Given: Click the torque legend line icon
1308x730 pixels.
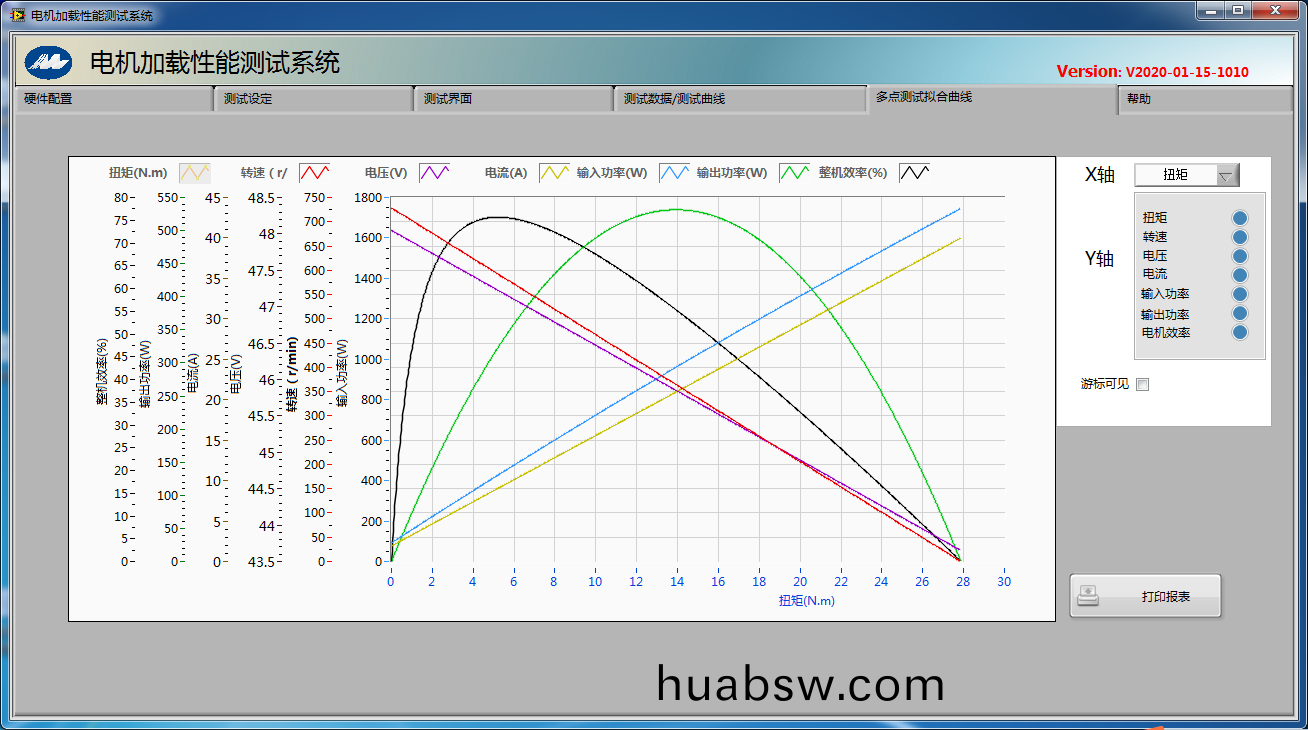Looking at the screenshot, I should point(195,173).
